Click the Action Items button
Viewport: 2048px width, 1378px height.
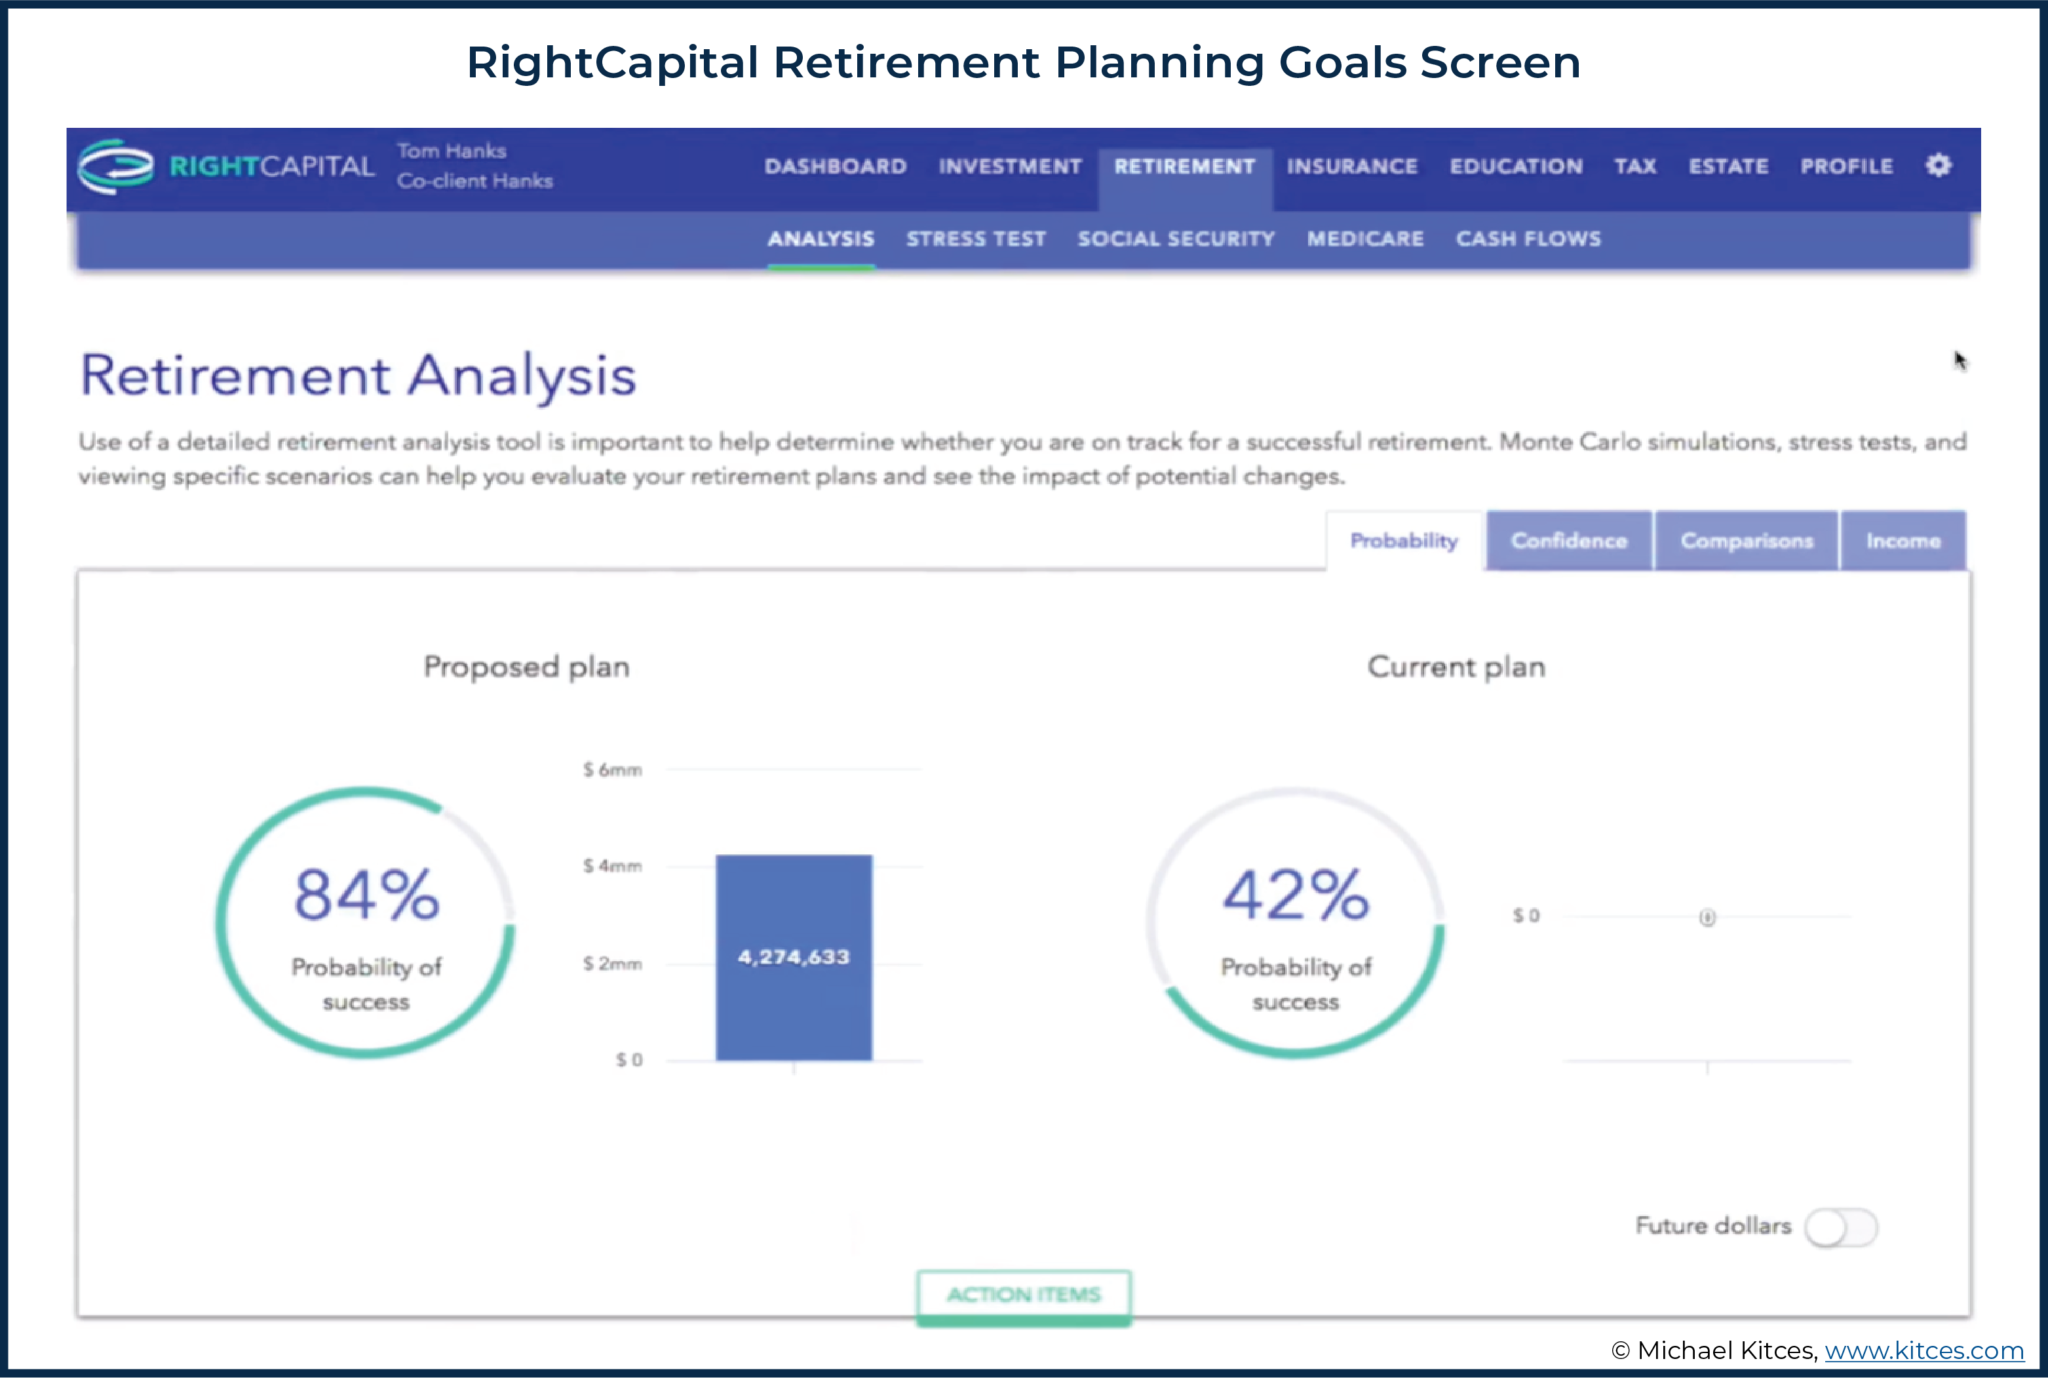click(1022, 1293)
